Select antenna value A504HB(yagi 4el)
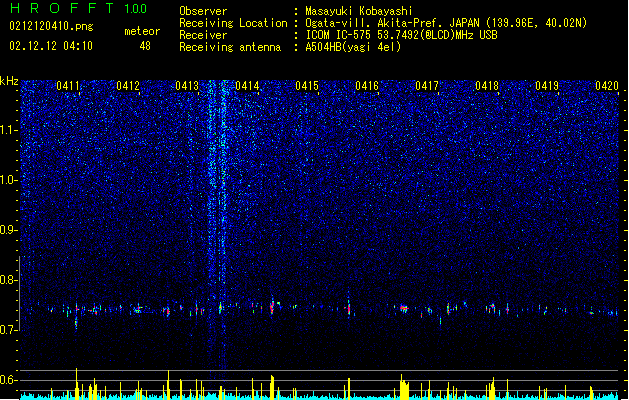The image size is (629, 400). (x=353, y=47)
